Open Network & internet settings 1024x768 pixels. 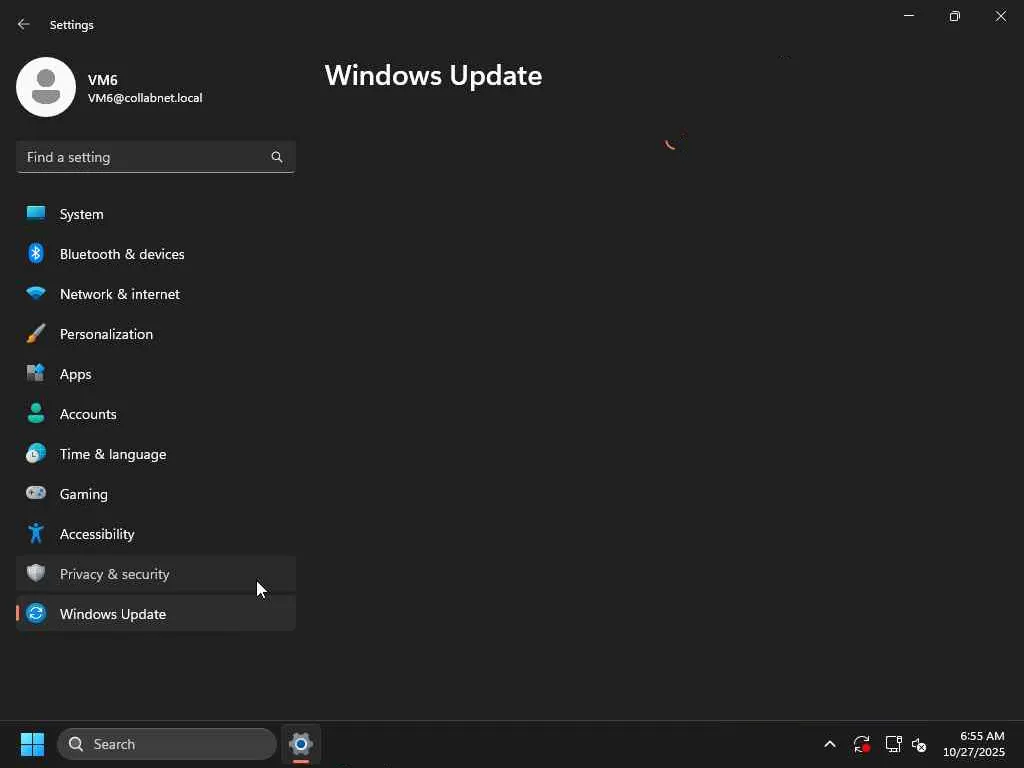156,294
